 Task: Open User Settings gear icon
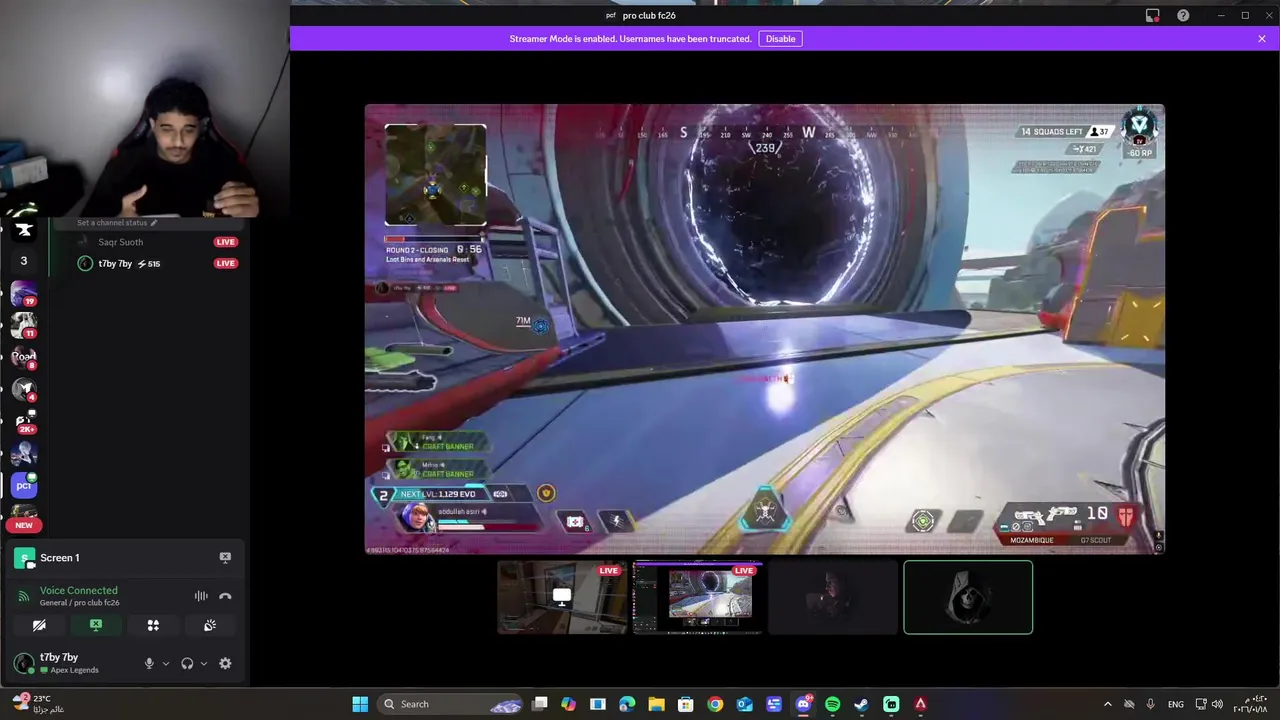tap(225, 663)
